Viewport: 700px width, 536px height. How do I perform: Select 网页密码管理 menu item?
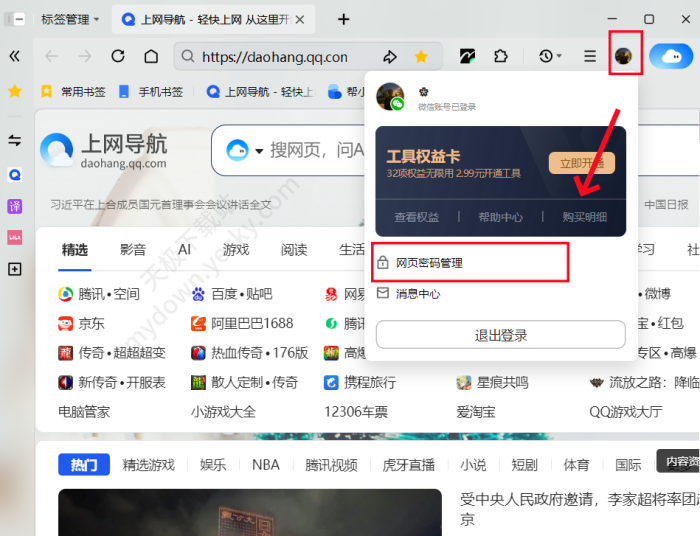click(429, 263)
